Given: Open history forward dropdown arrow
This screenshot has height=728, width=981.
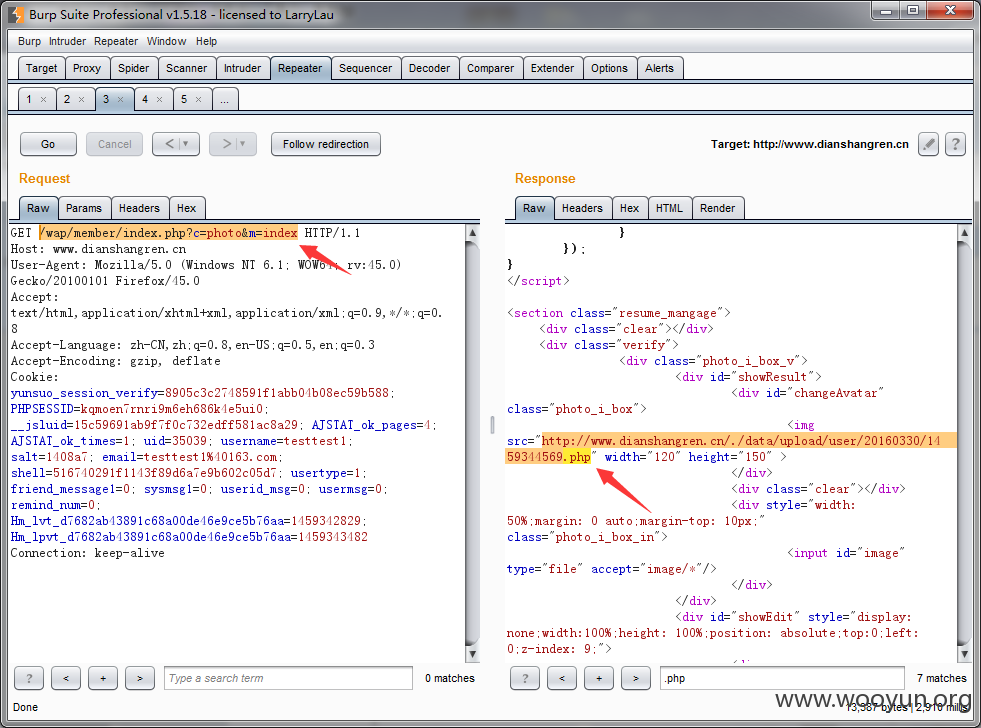Looking at the screenshot, I should (242, 144).
